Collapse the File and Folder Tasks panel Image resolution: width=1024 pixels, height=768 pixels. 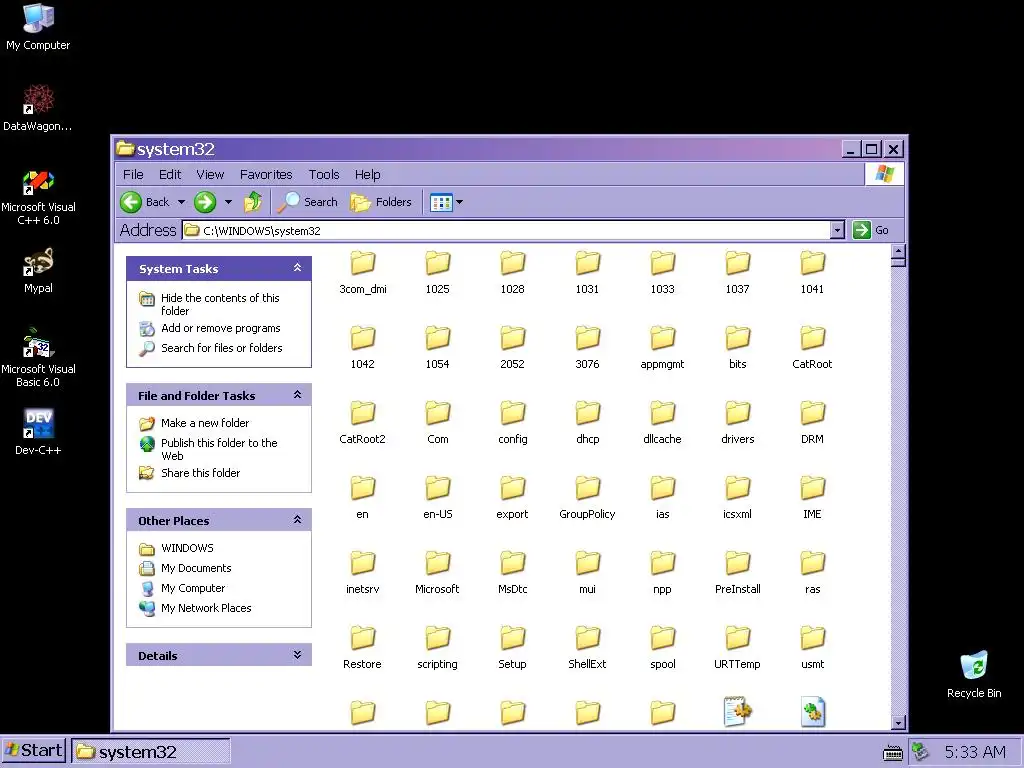pos(297,394)
